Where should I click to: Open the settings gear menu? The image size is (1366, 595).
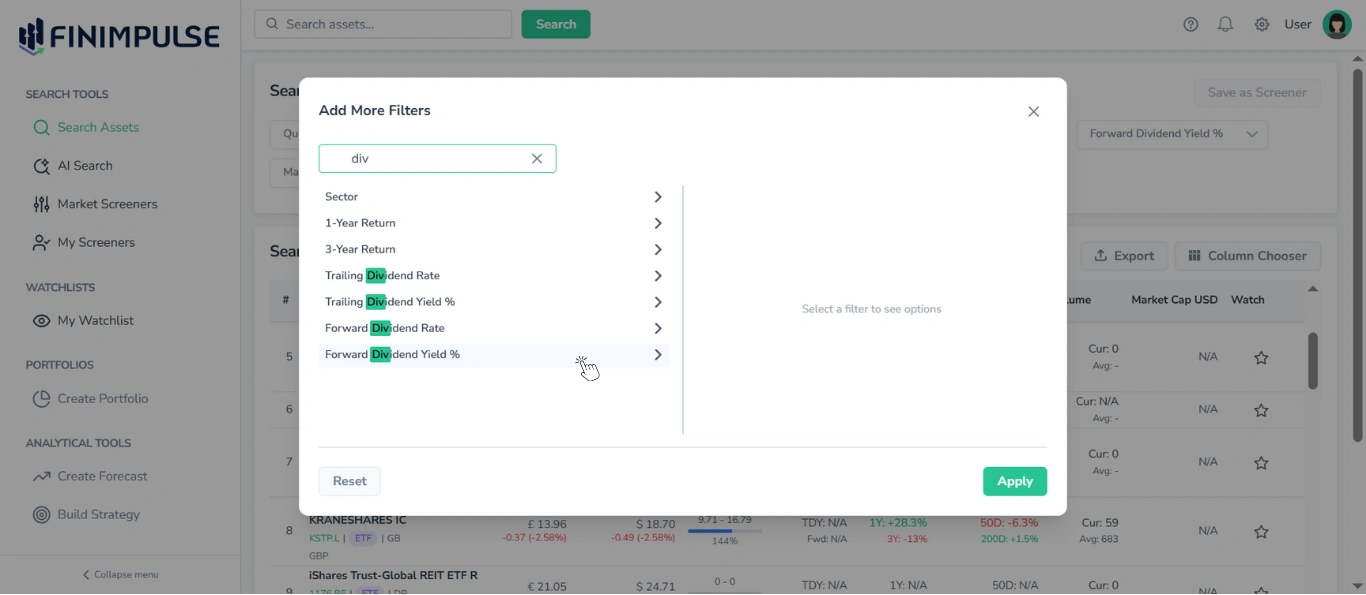point(1261,24)
